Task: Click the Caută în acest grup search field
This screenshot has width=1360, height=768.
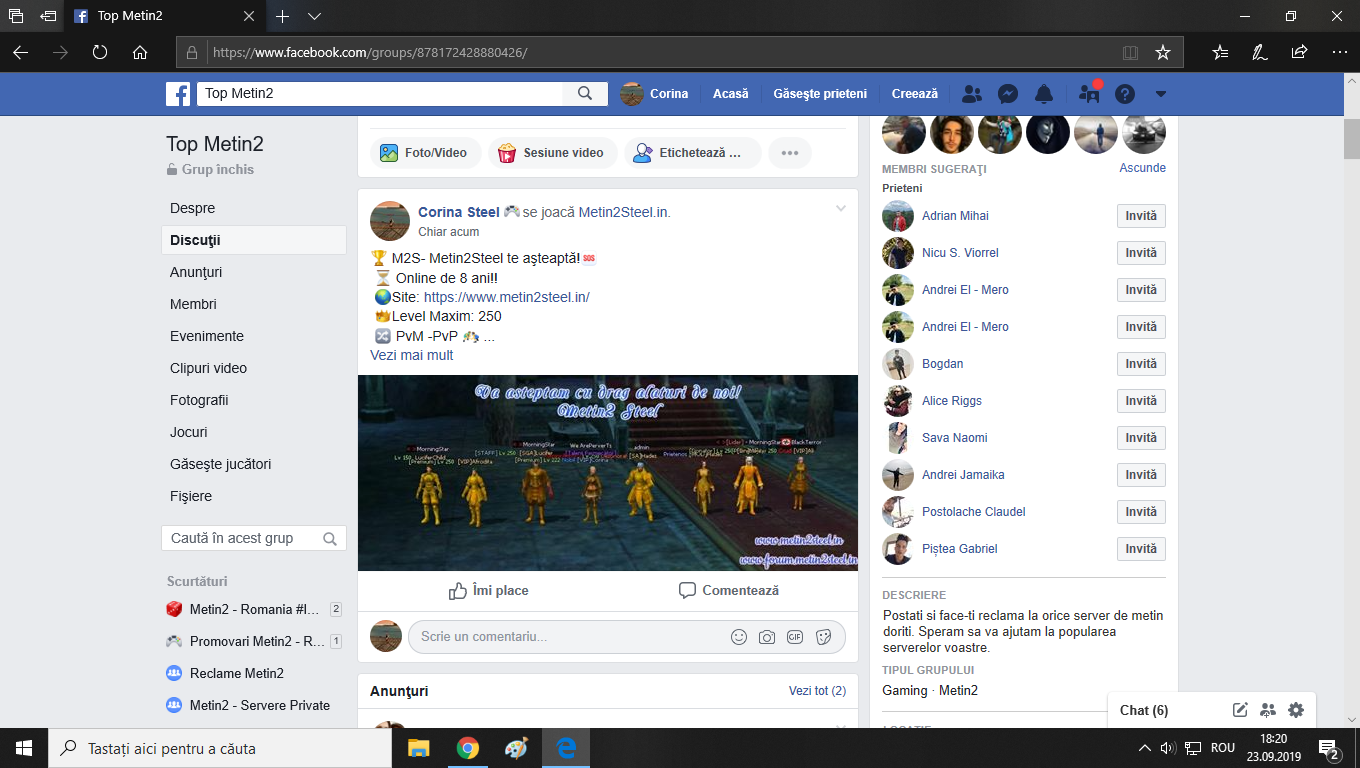Action: click(254, 538)
